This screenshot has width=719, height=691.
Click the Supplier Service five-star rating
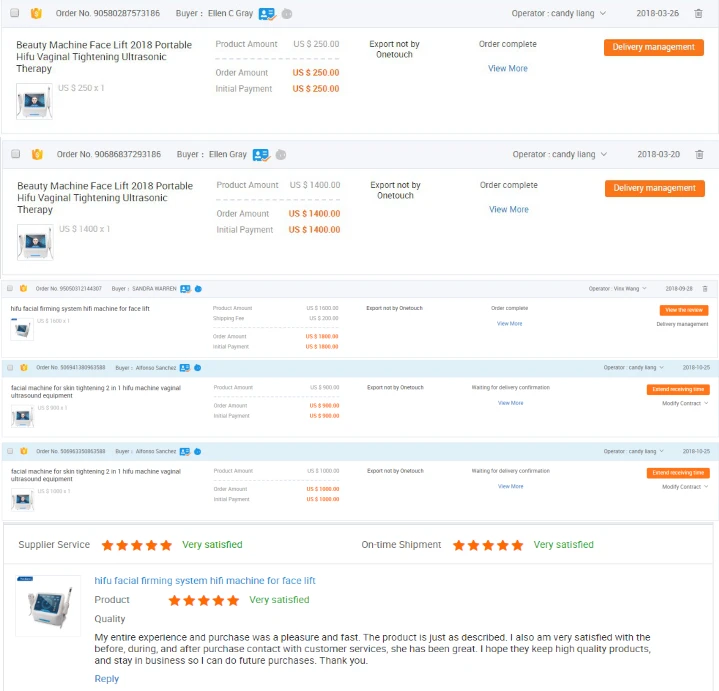tap(137, 545)
